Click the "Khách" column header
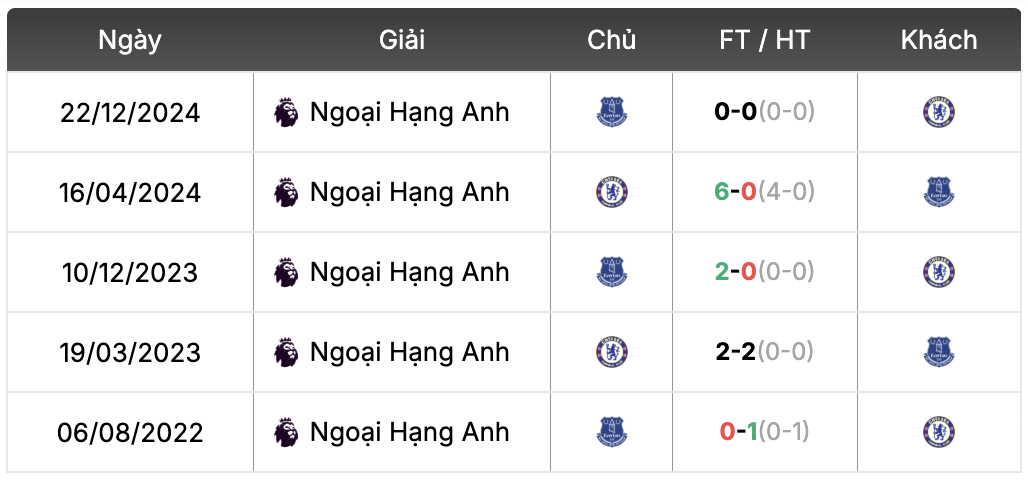 [x=938, y=40]
